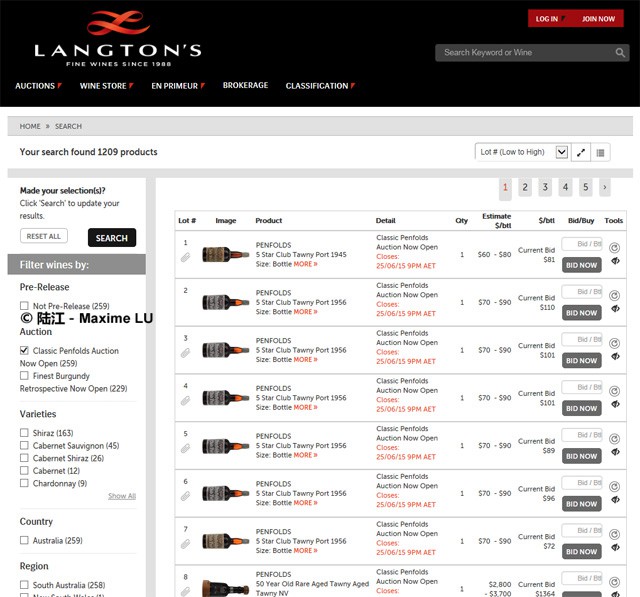Click the Search Keyword or Wine field
640x597 pixels.
pyautogui.click(x=522, y=53)
